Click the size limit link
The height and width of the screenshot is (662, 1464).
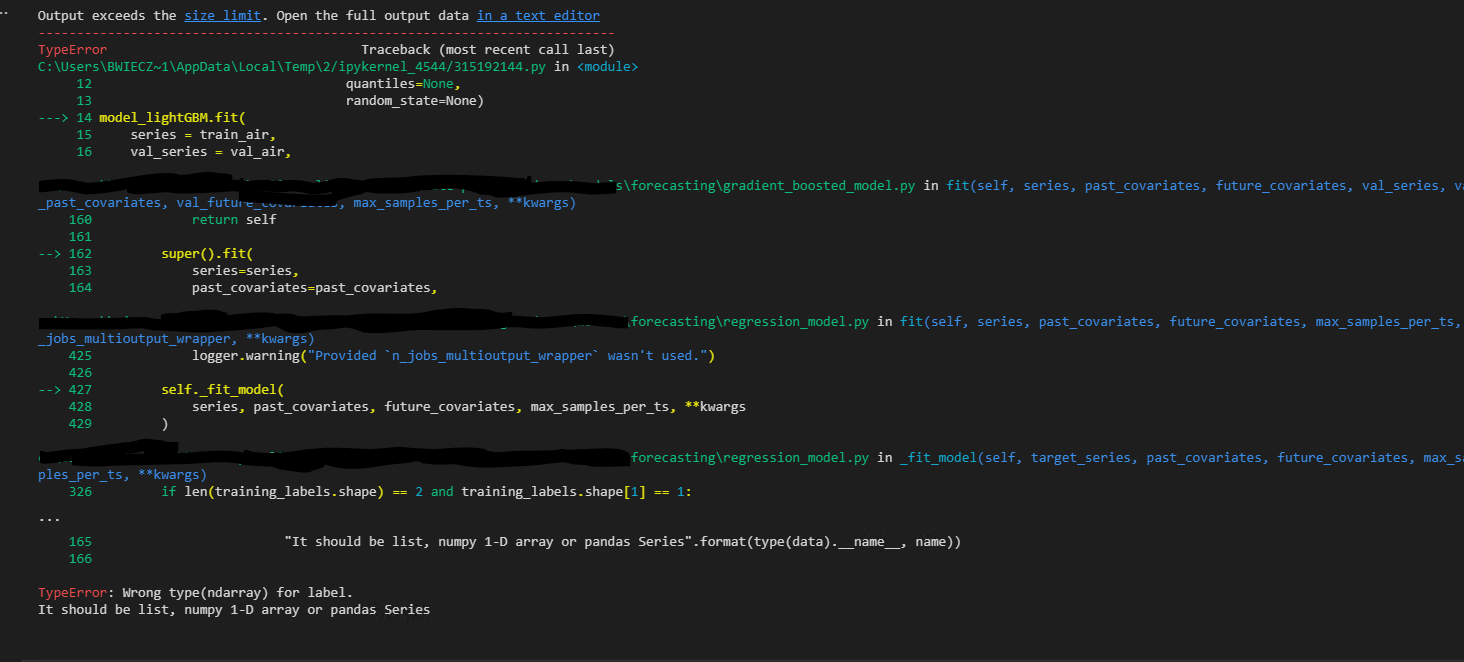pos(222,15)
